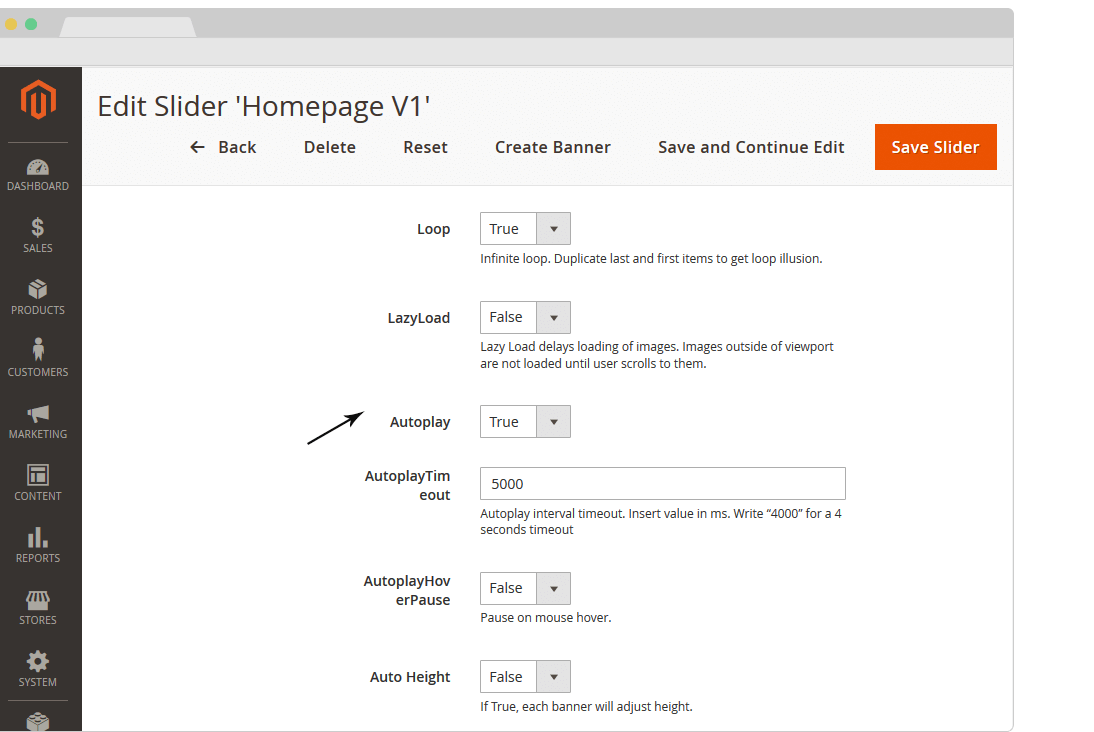Screen dimensions: 1094x732
Task: Open the Dashboard sidebar icon
Action: tap(38, 168)
